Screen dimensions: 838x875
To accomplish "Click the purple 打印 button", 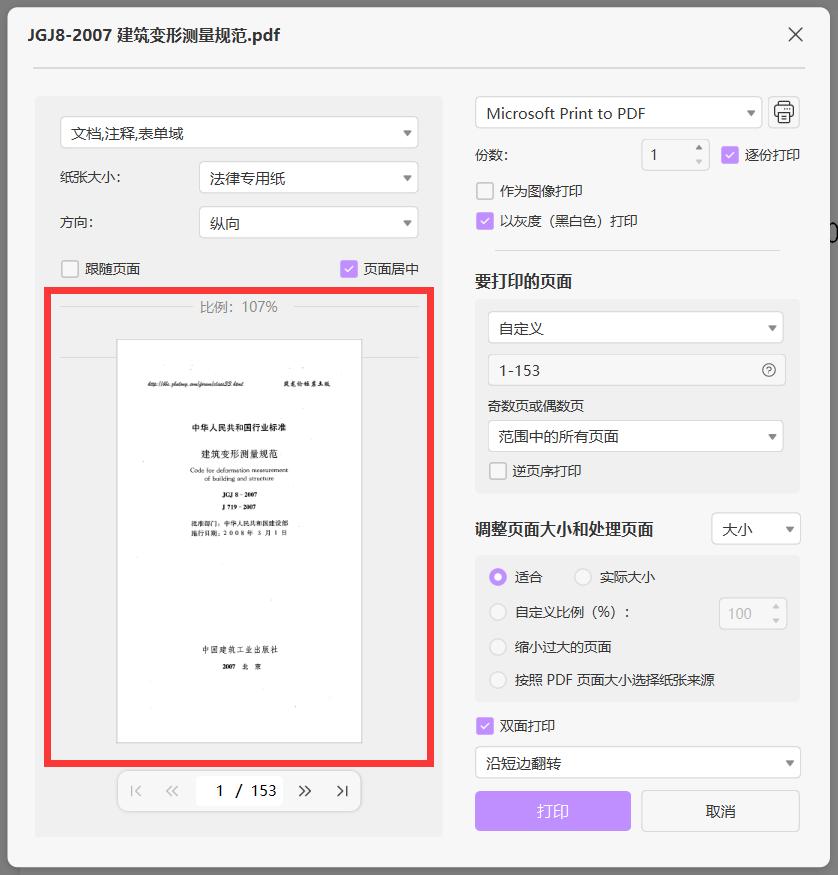I will [553, 811].
